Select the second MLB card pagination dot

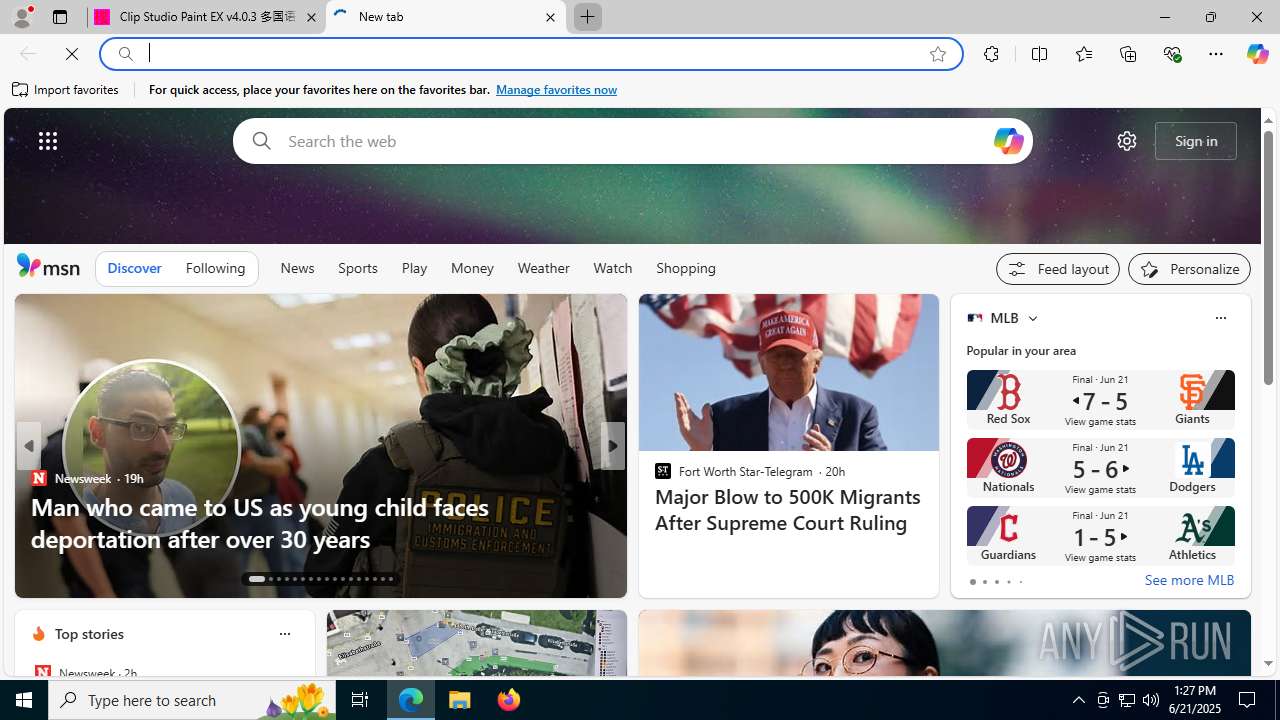[x=984, y=582]
